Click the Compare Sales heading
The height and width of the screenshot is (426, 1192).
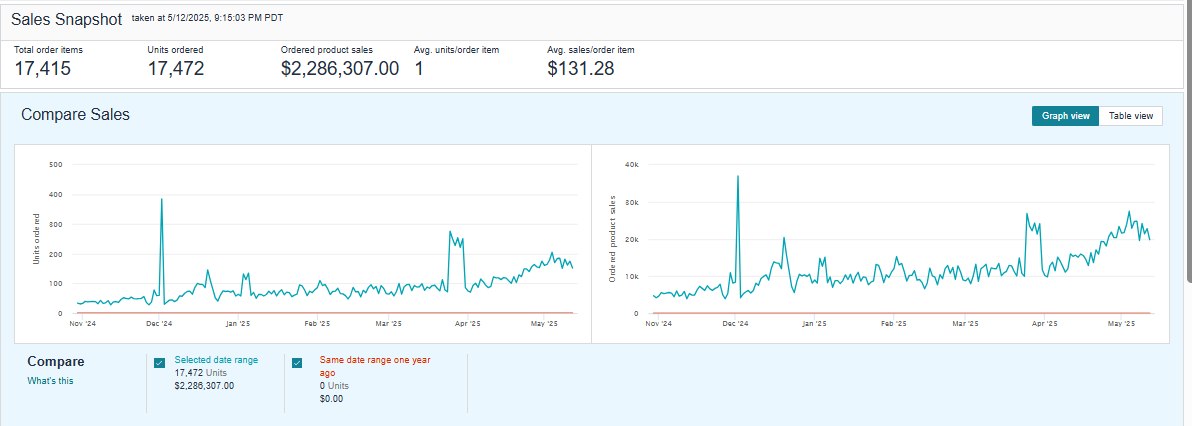point(75,115)
